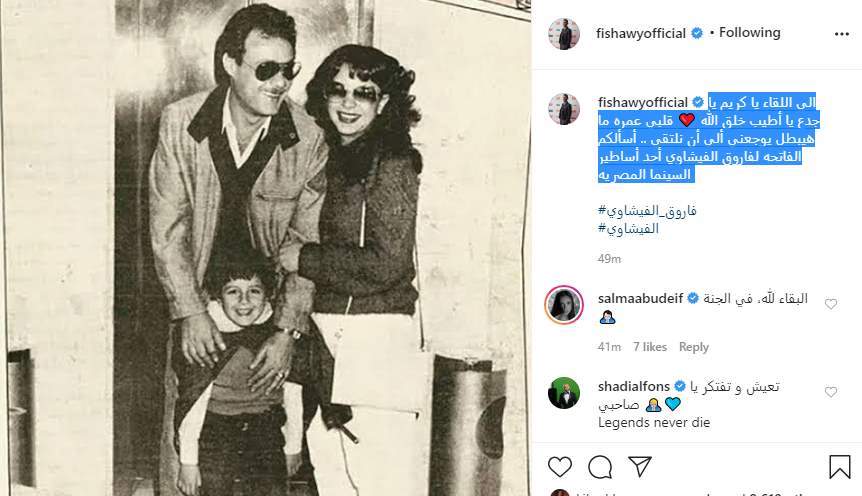This screenshot has width=862, height=496.
Task: Open fishawyofficial avatar beside the caption
Action: click(x=564, y=109)
